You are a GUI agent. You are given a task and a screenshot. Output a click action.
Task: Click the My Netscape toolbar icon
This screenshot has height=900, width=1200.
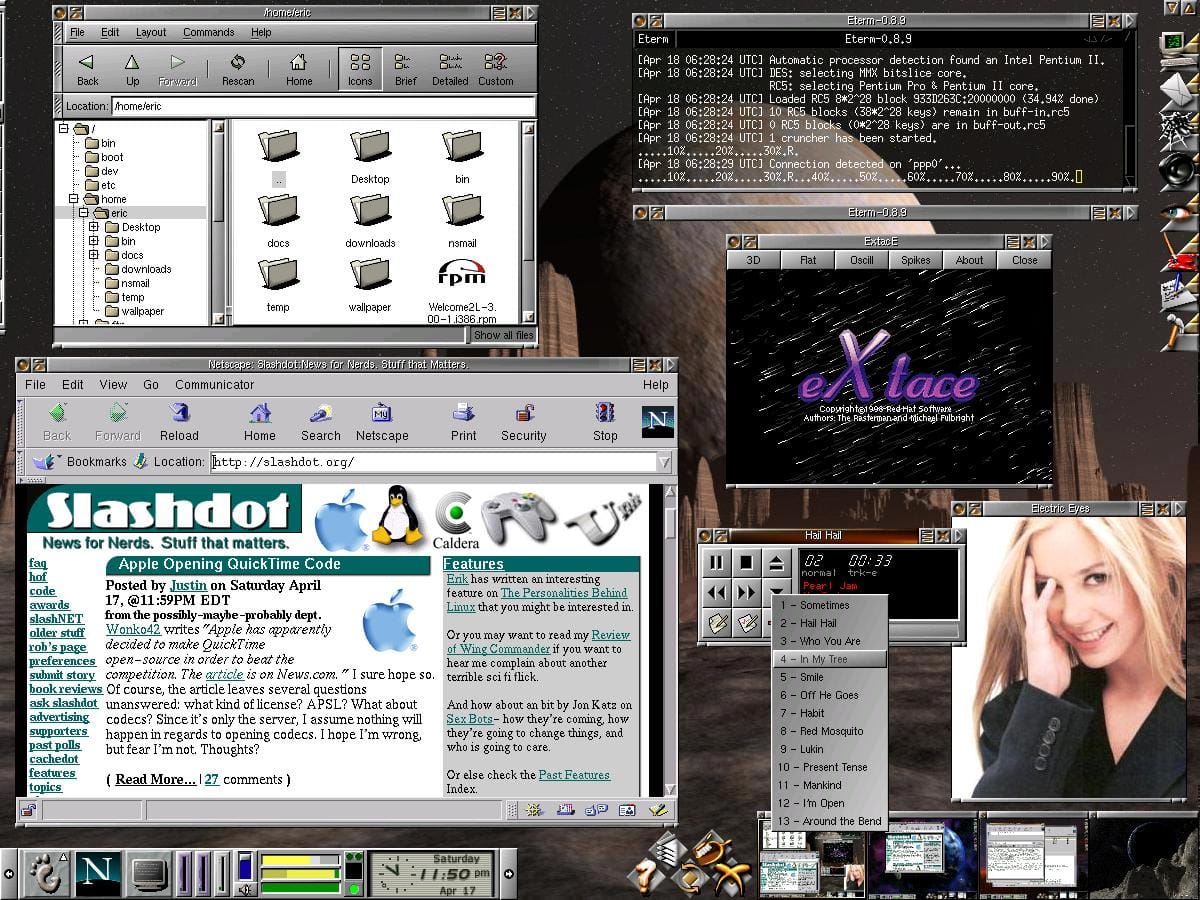(x=382, y=421)
